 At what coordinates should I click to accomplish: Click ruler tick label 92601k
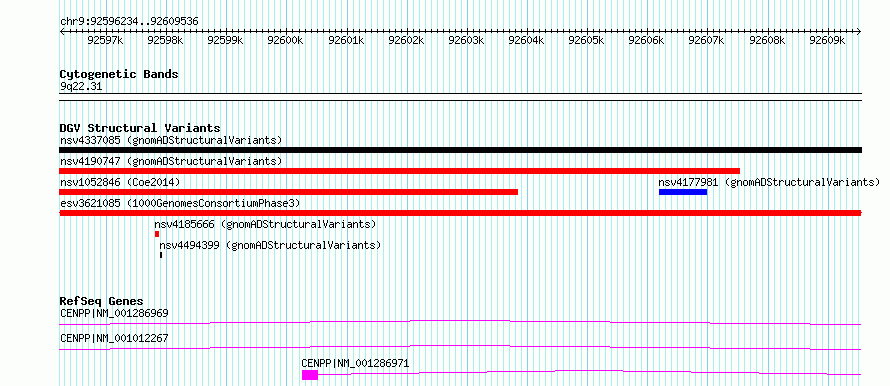(346, 40)
